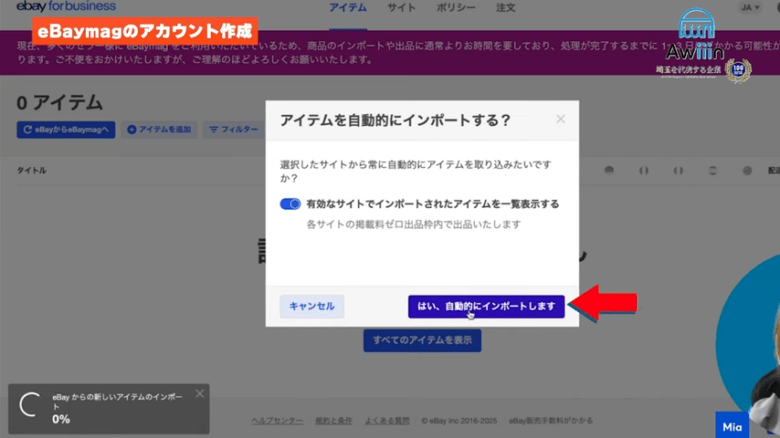Dismiss the import progress notification

pos(199,394)
